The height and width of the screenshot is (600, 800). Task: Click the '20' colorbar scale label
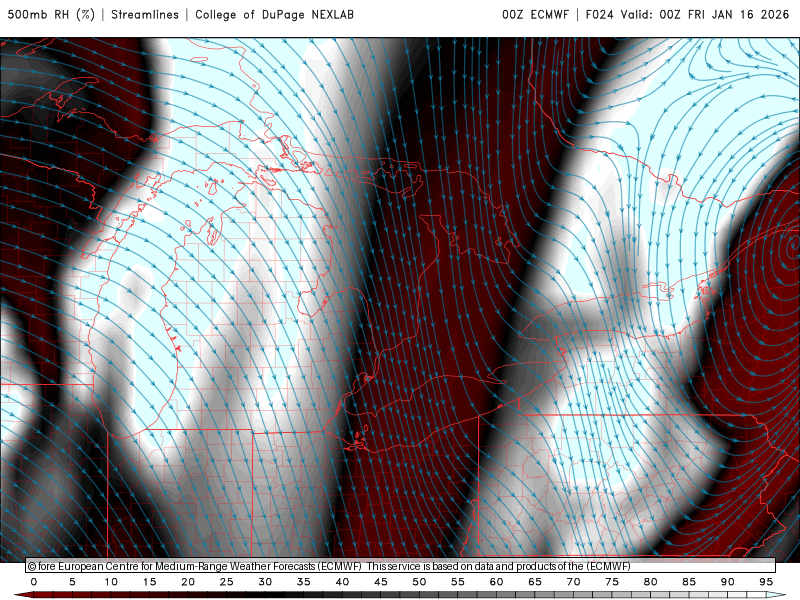(188, 582)
